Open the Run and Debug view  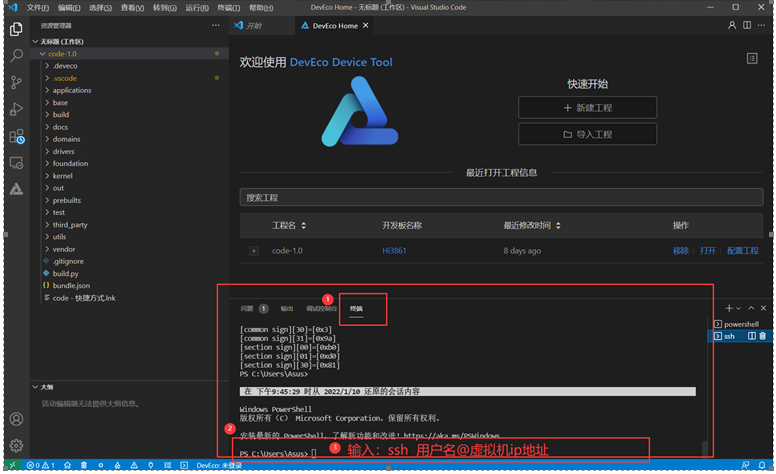coord(16,109)
